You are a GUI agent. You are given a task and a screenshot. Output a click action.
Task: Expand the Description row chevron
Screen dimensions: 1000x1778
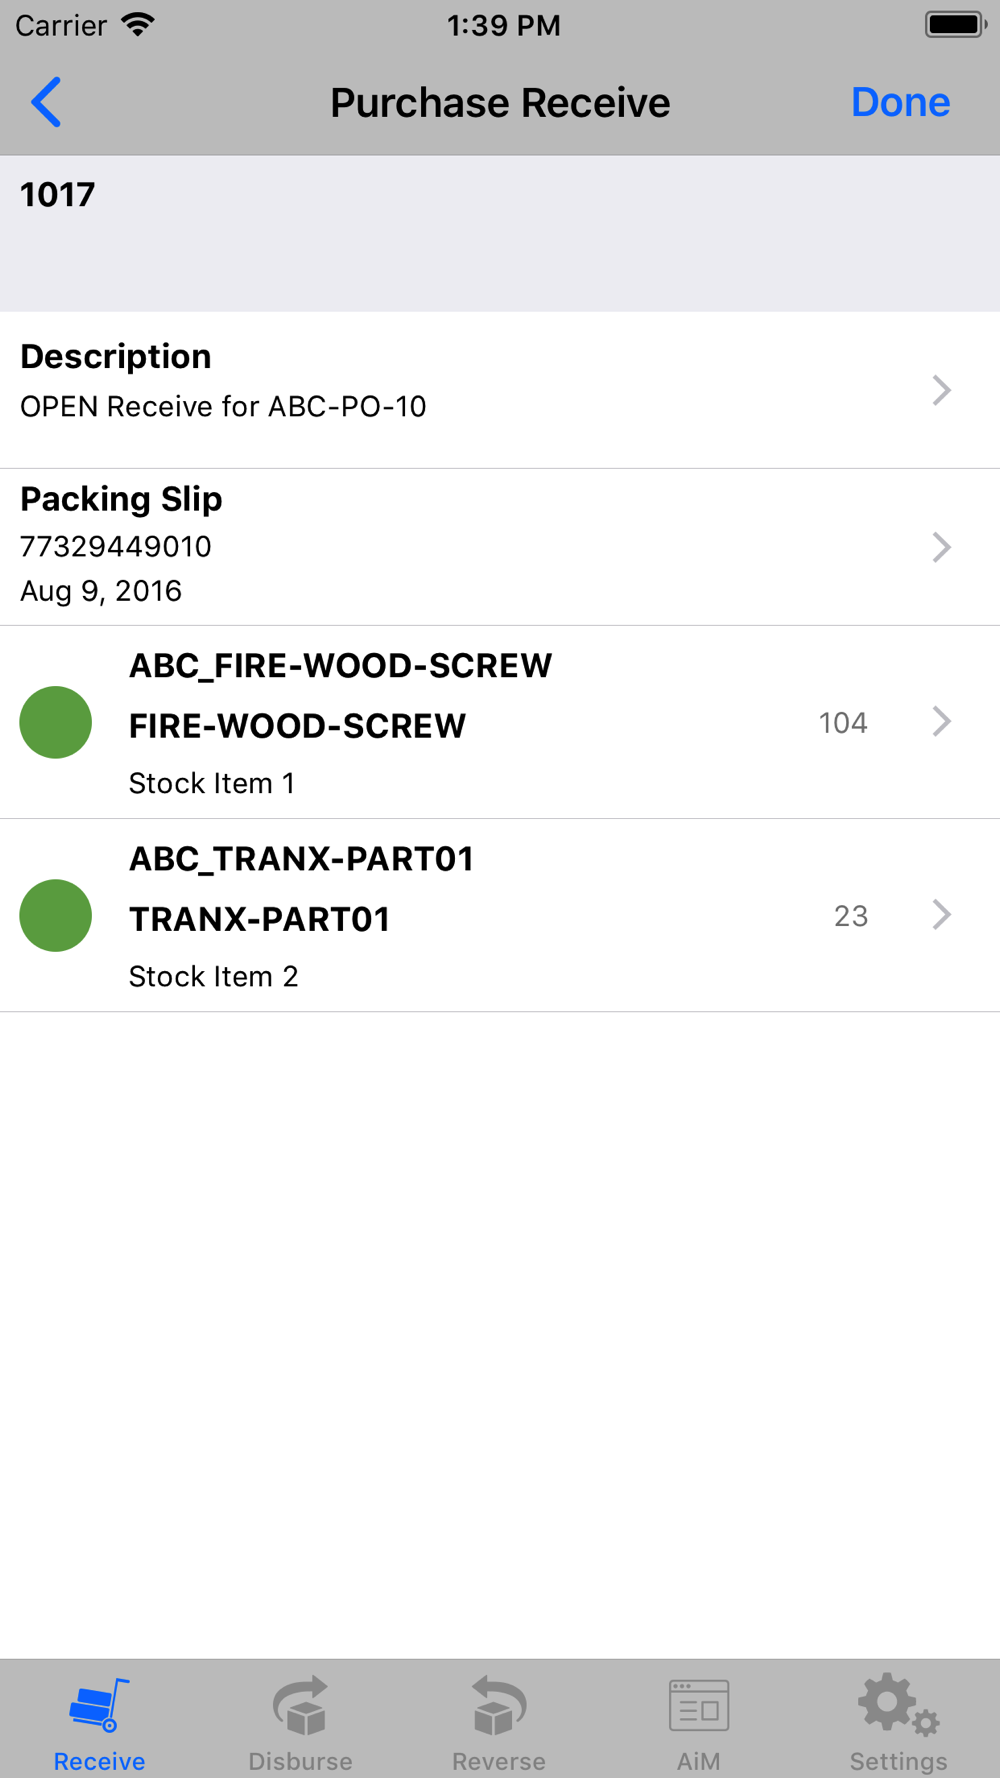940,390
